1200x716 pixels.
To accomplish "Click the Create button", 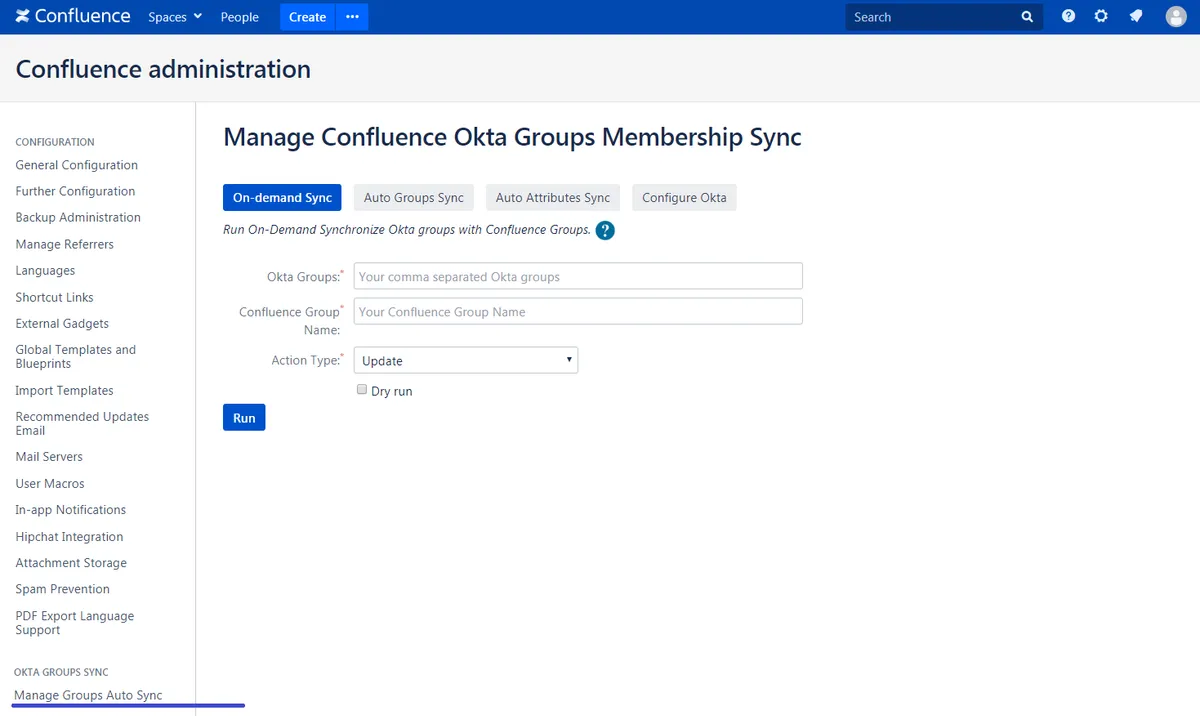I will pos(308,17).
